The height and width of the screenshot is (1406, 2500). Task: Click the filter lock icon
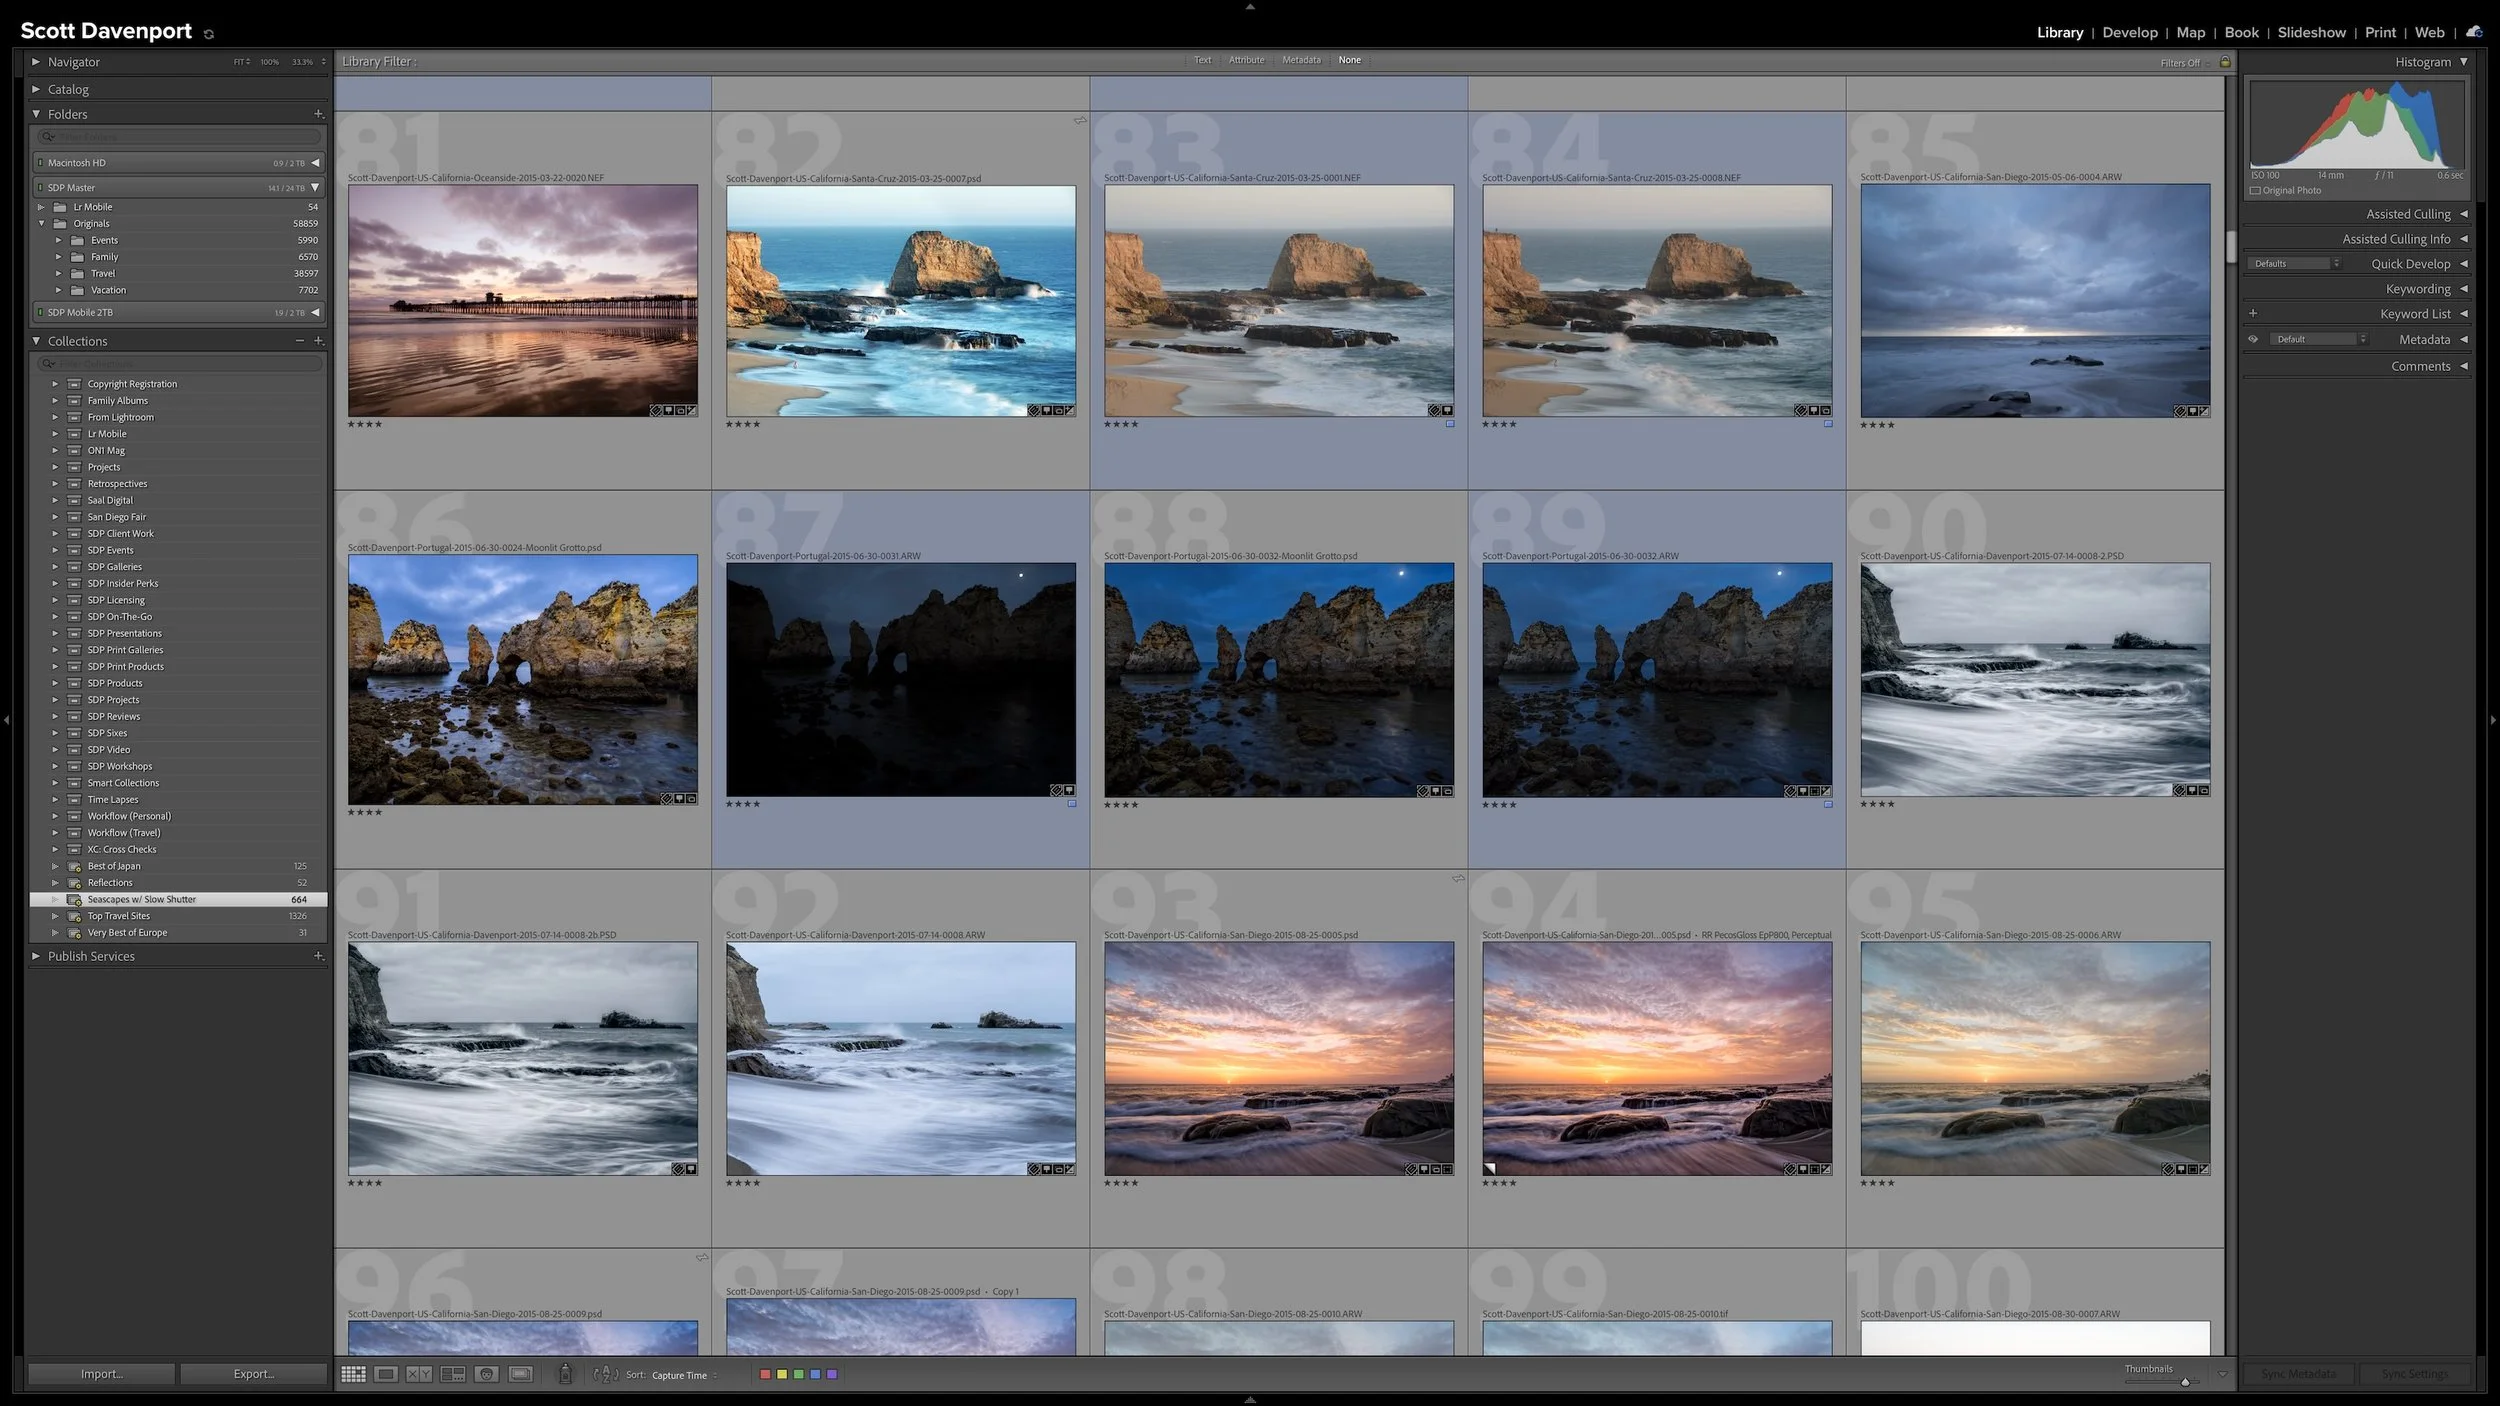pos(2225,62)
